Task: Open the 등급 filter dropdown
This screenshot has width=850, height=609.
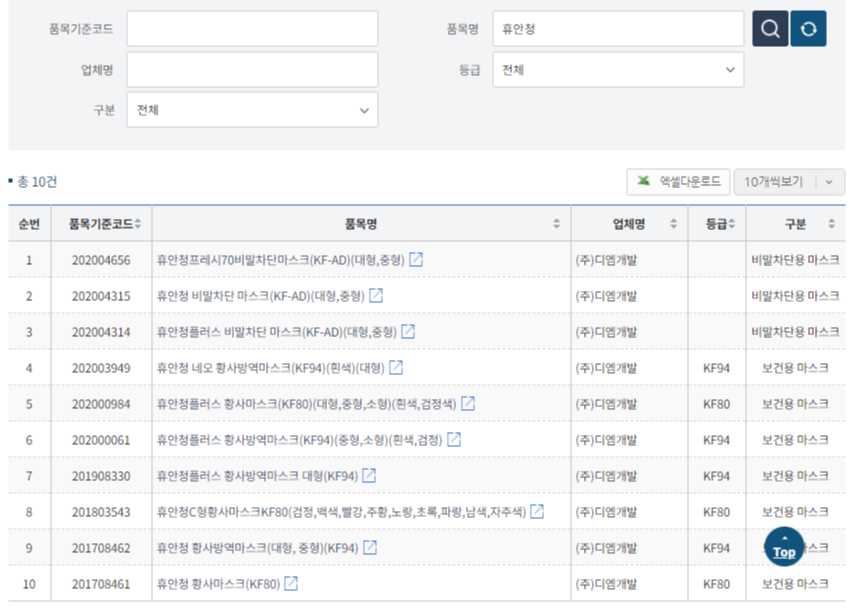Action: point(618,69)
